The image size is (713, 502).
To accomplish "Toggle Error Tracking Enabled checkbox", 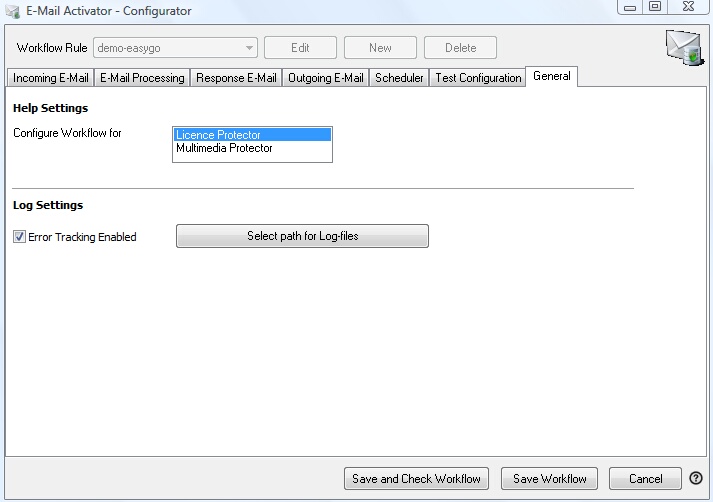I will (x=19, y=237).
